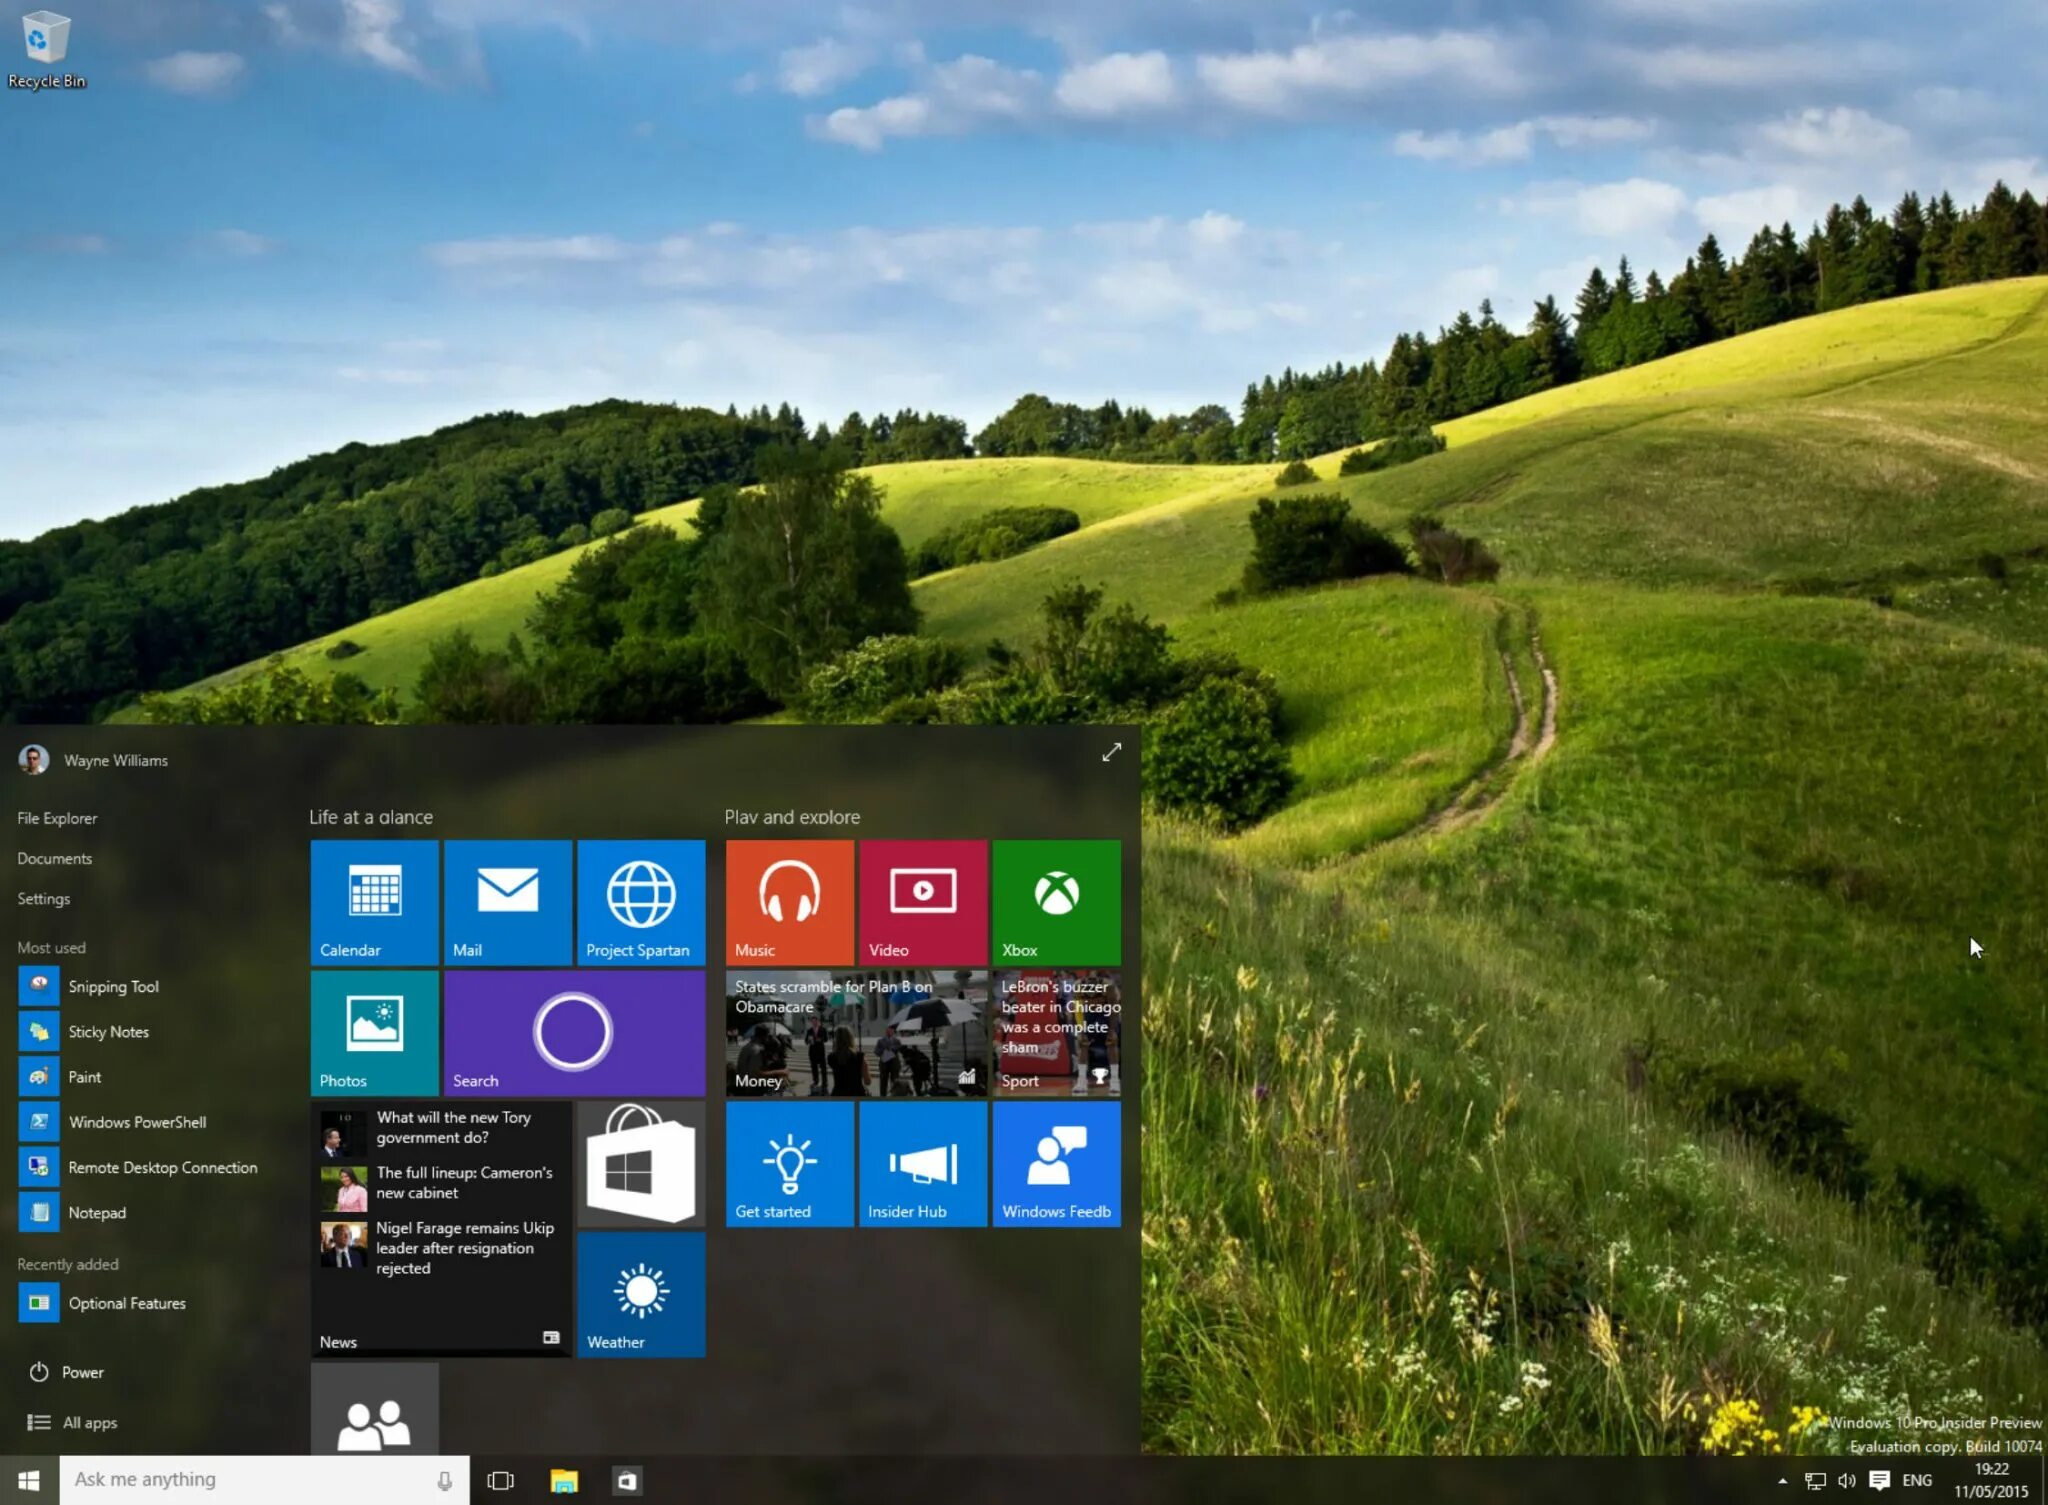2048x1505 pixels.
Task: Launch the Project Spartan browser tile
Action: 641,901
